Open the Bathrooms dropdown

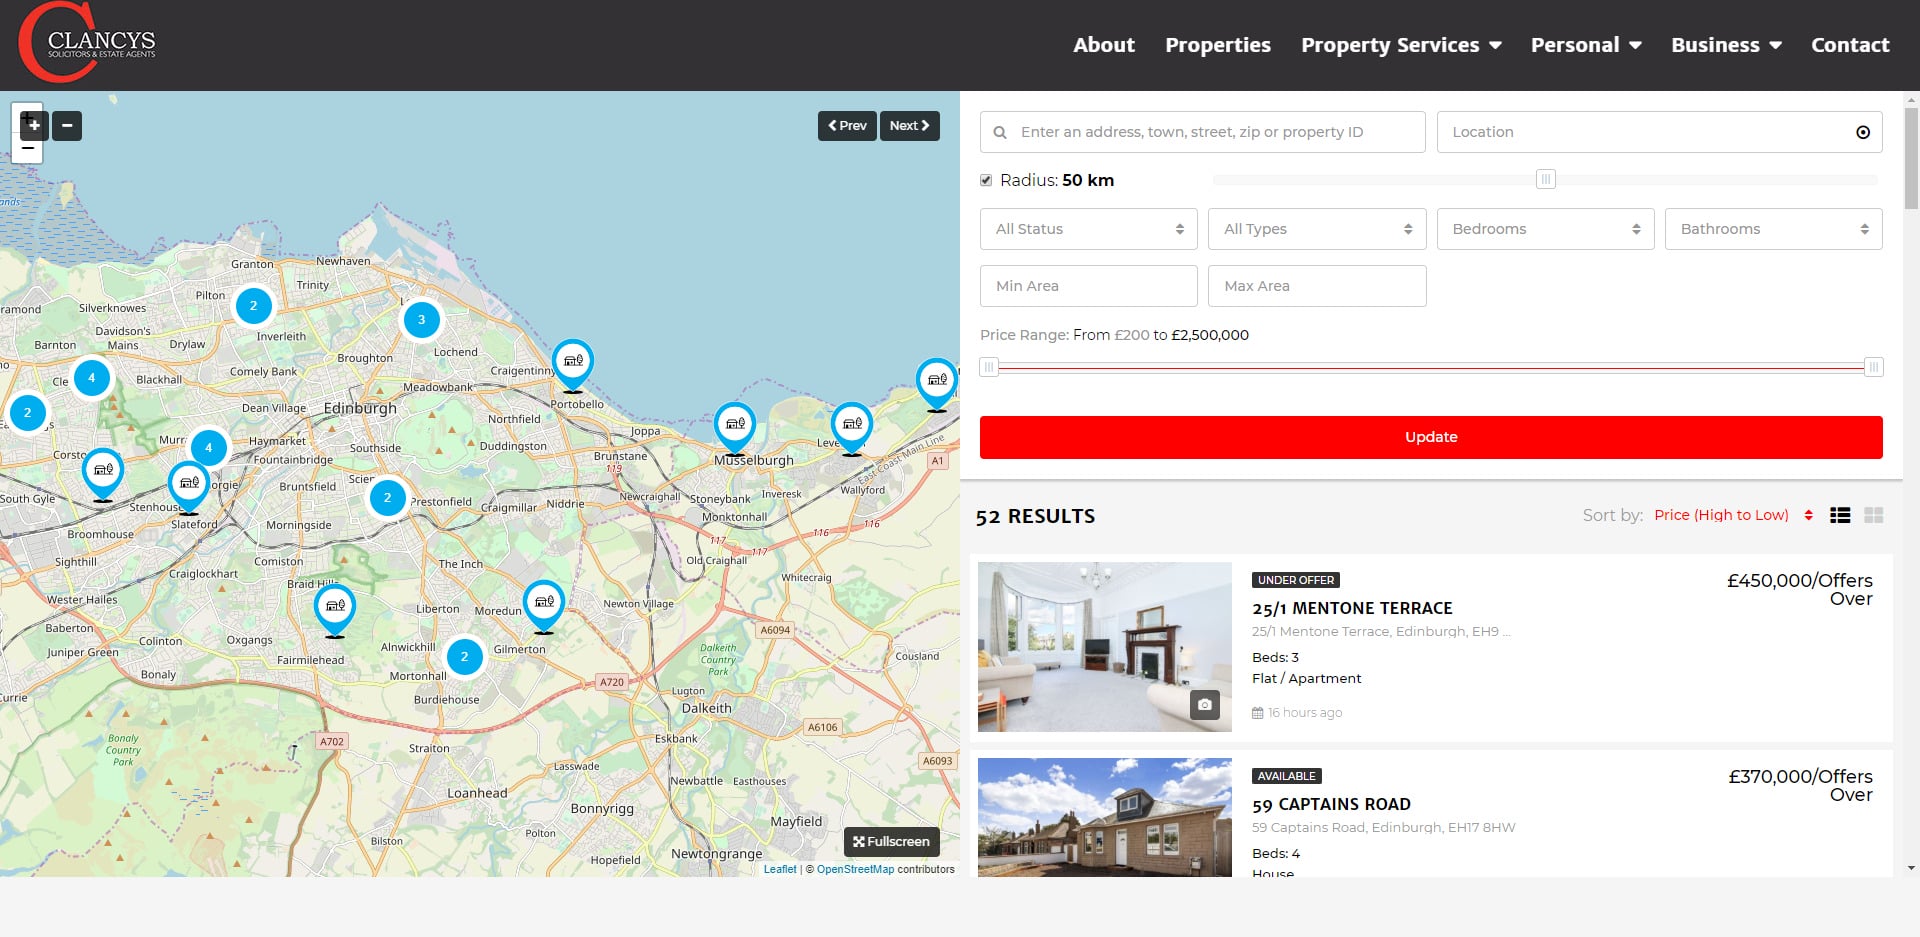tap(1773, 229)
